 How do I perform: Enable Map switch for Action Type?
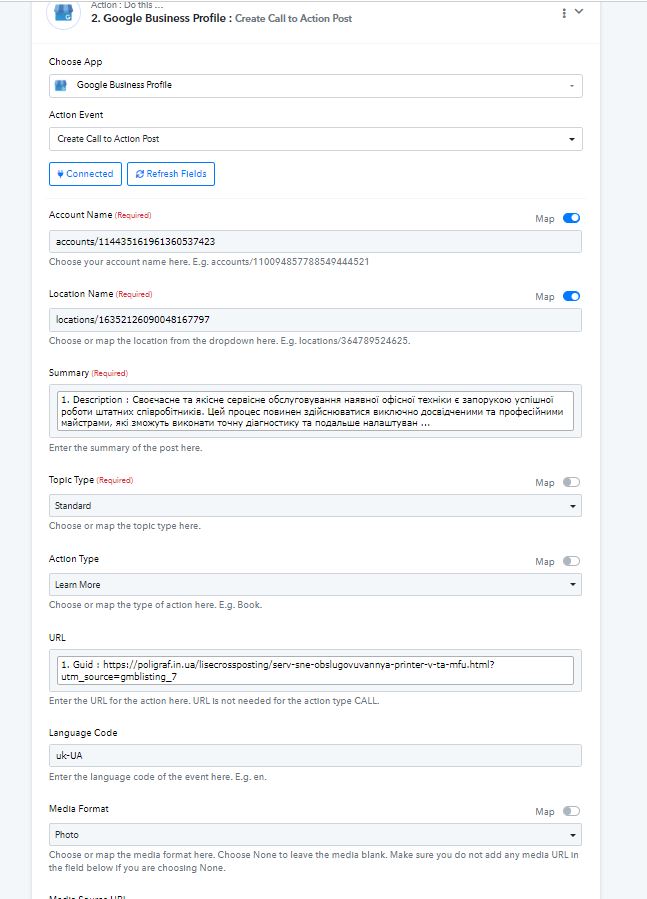(571, 561)
